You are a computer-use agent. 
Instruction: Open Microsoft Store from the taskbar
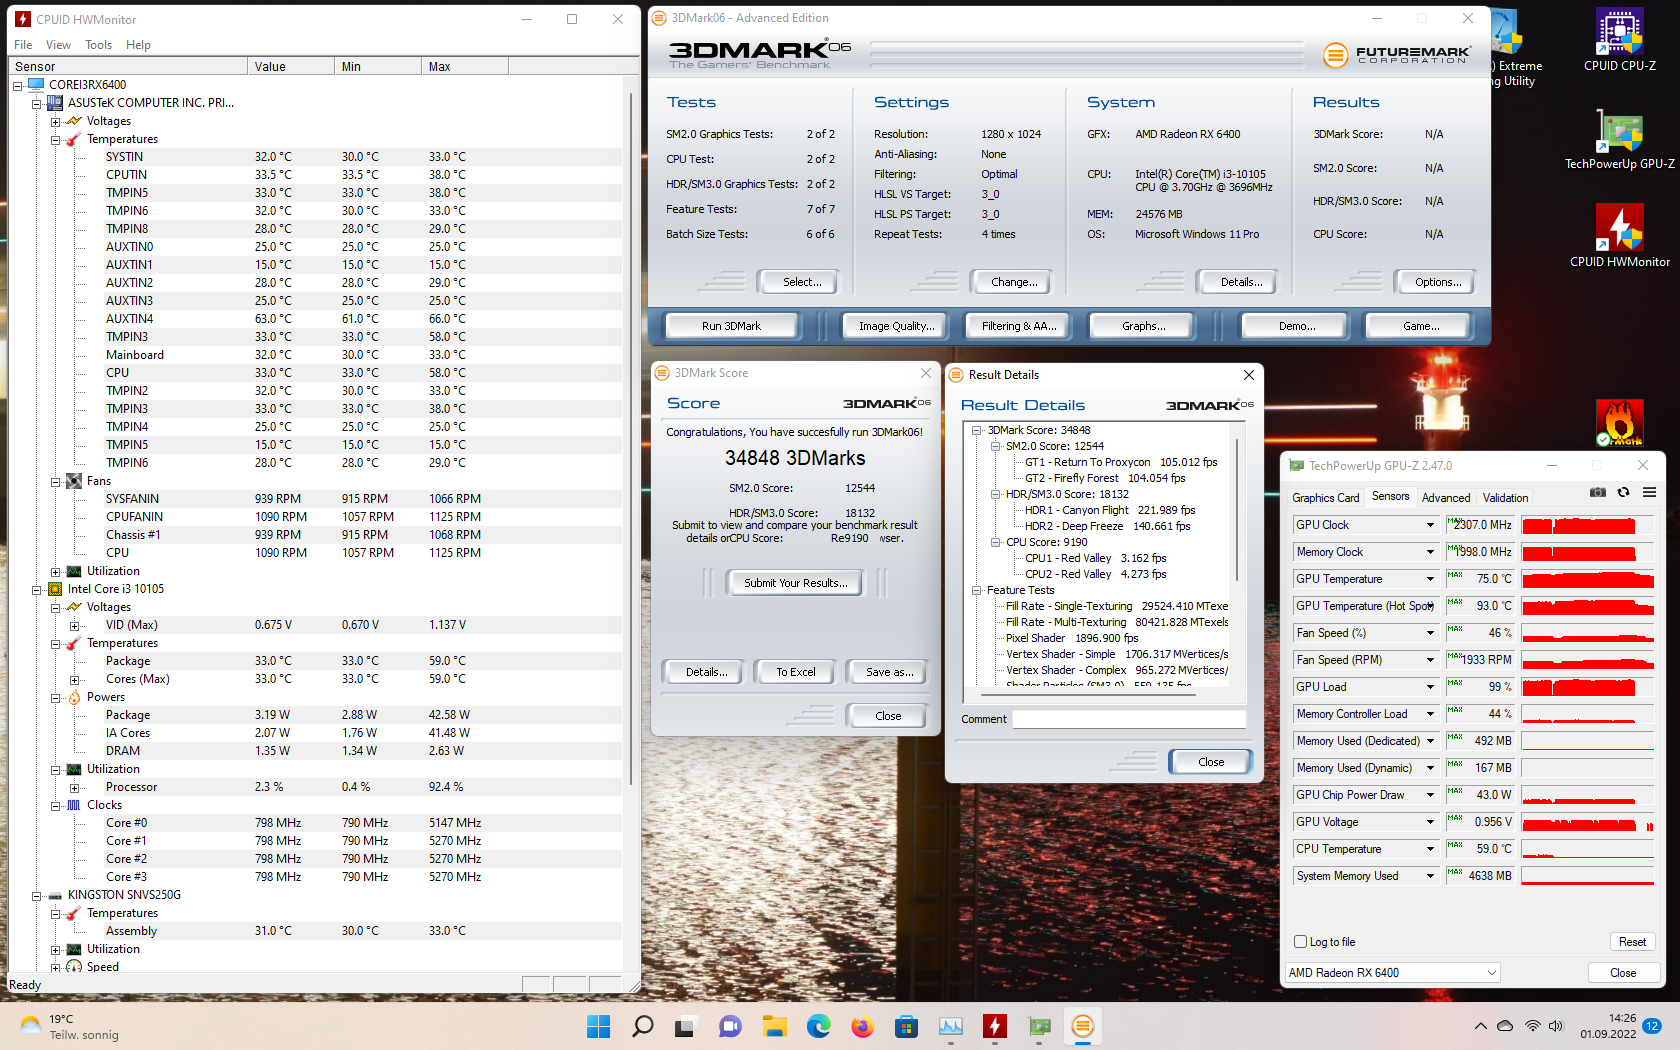[x=906, y=1026]
